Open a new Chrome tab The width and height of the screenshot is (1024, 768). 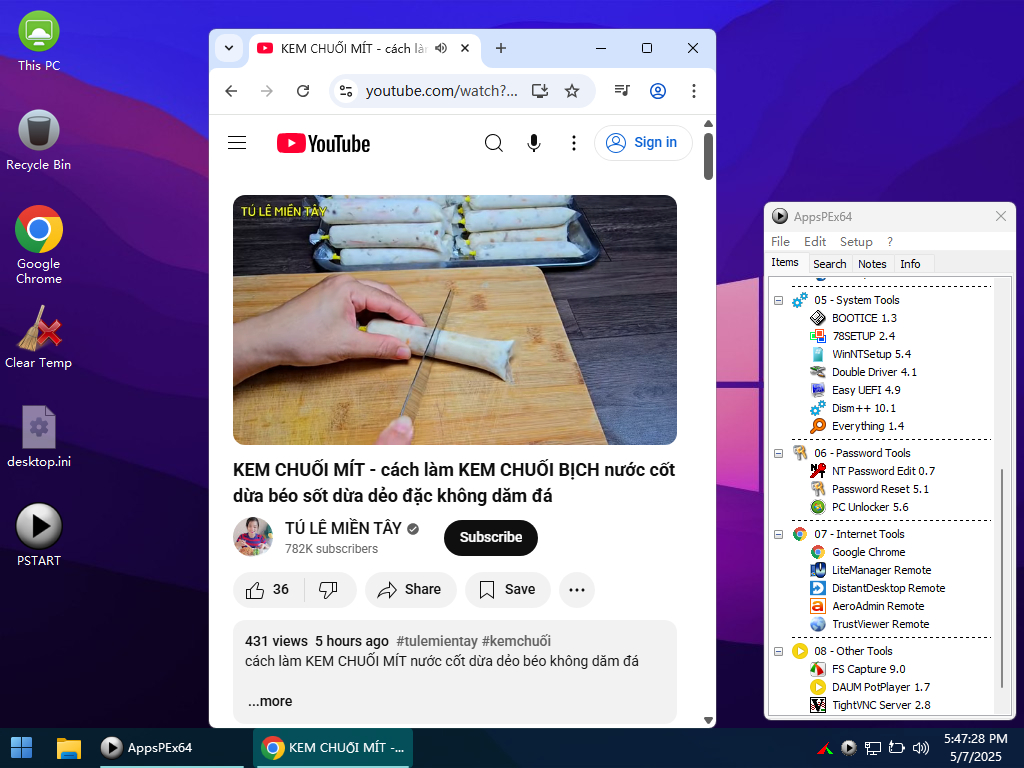pyautogui.click(x=501, y=48)
